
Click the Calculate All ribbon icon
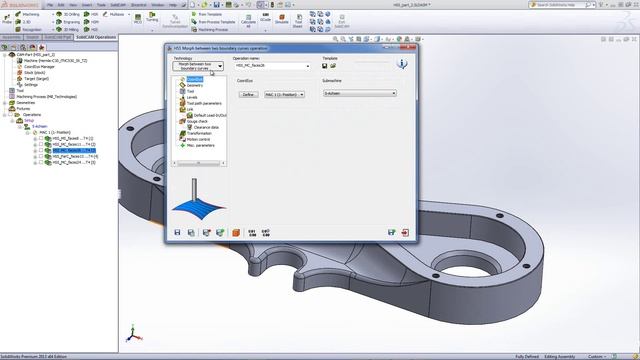click(248, 21)
